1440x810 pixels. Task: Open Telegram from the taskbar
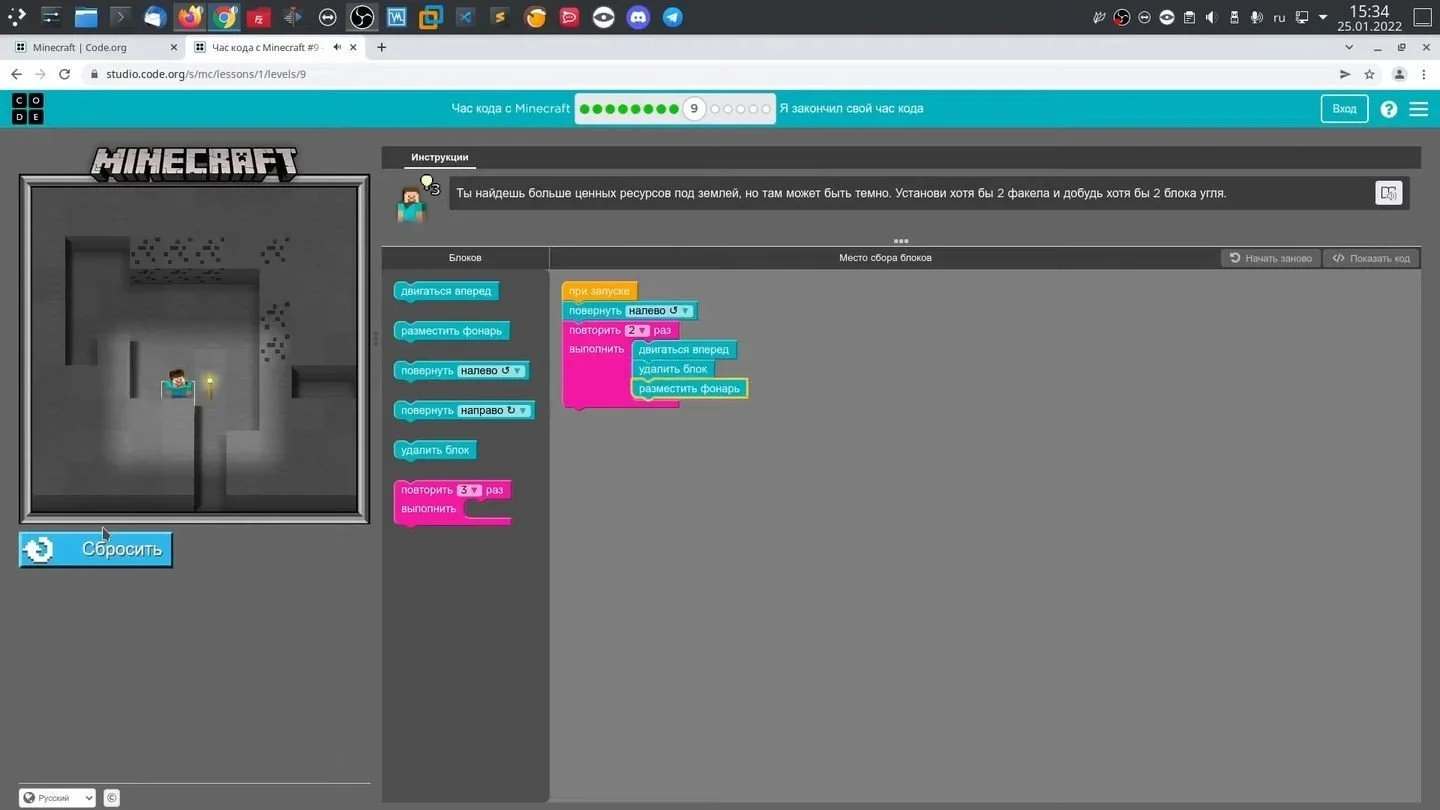point(673,17)
